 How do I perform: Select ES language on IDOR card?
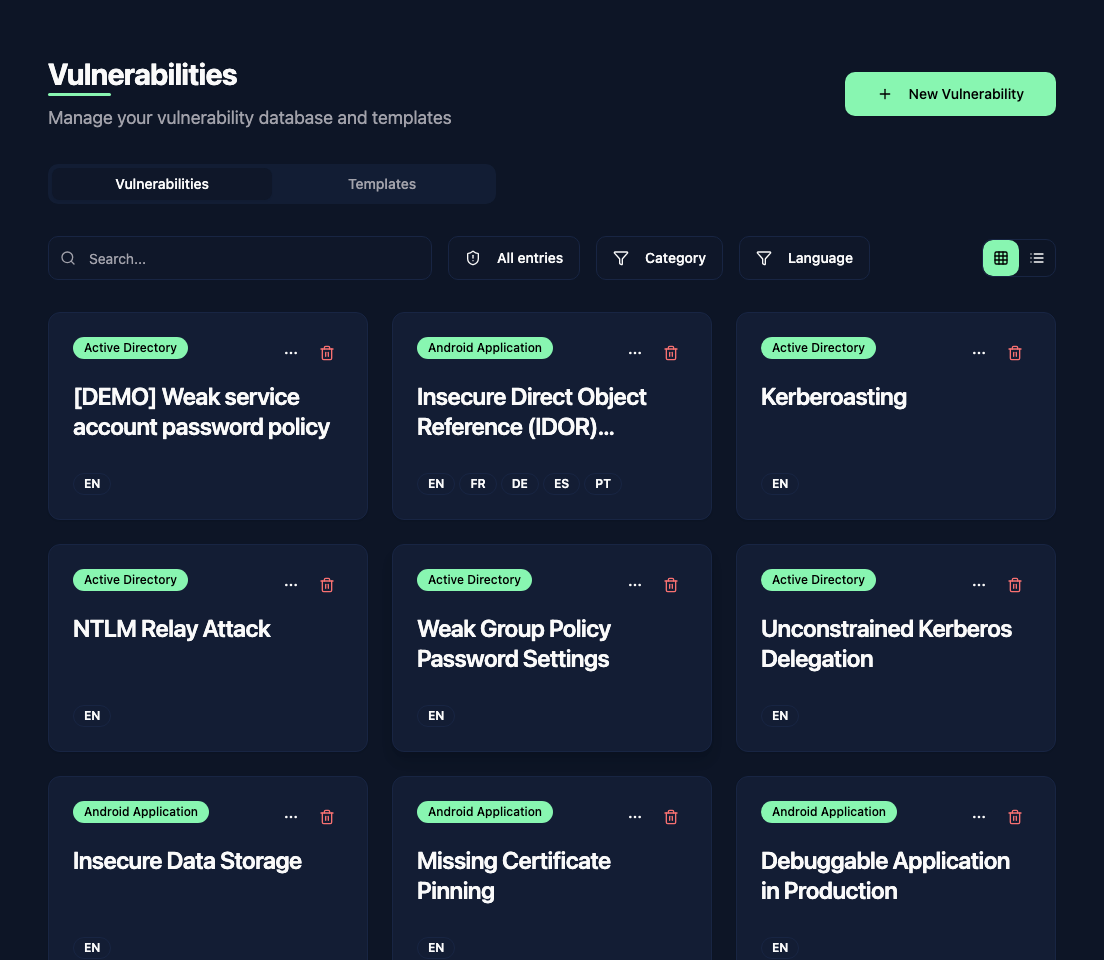coord(561,484)
